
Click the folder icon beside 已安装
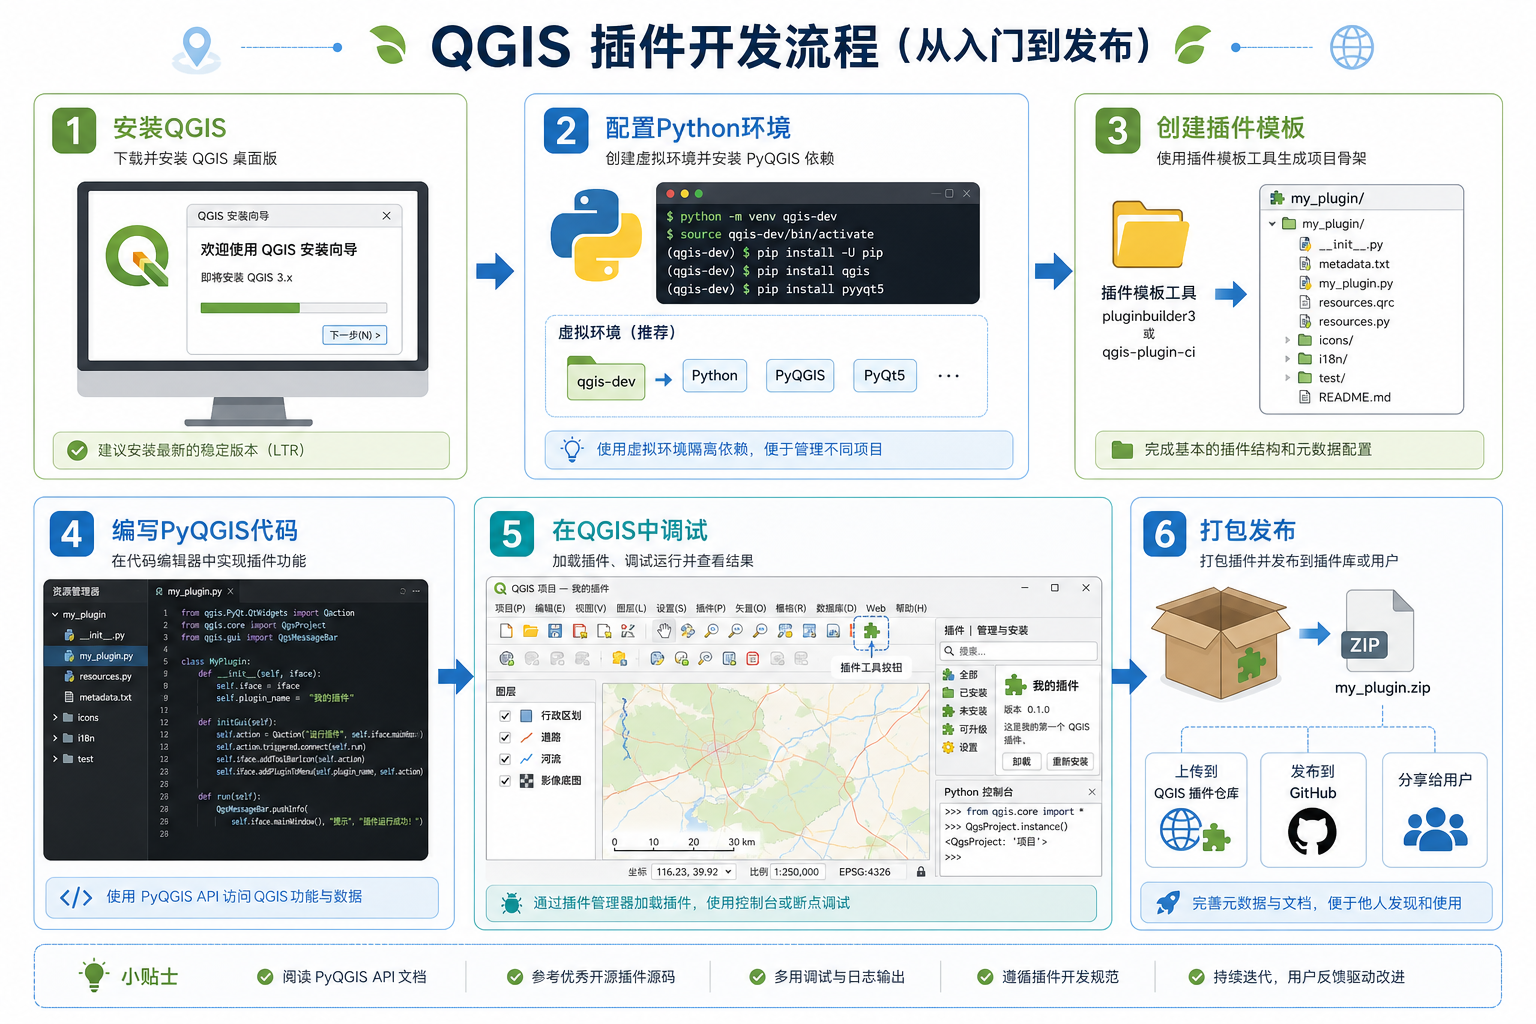tap(949, 692)
